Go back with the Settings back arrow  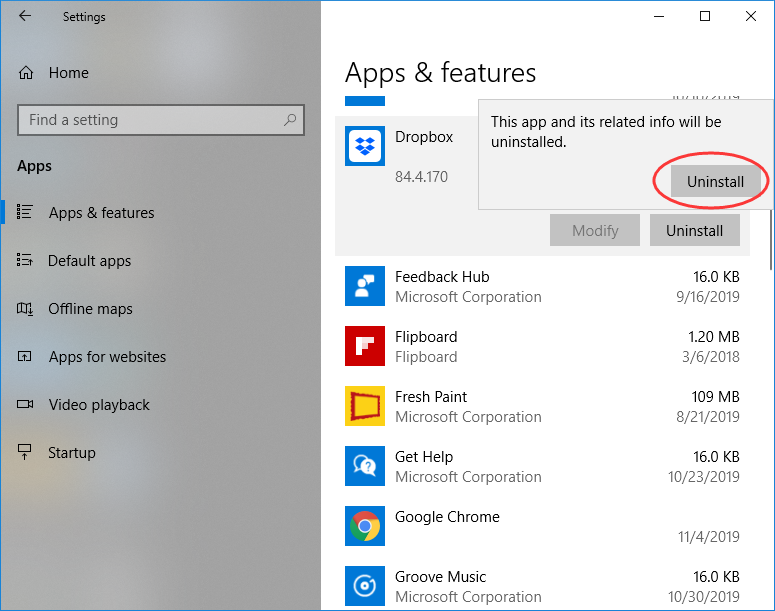[25, 16]
